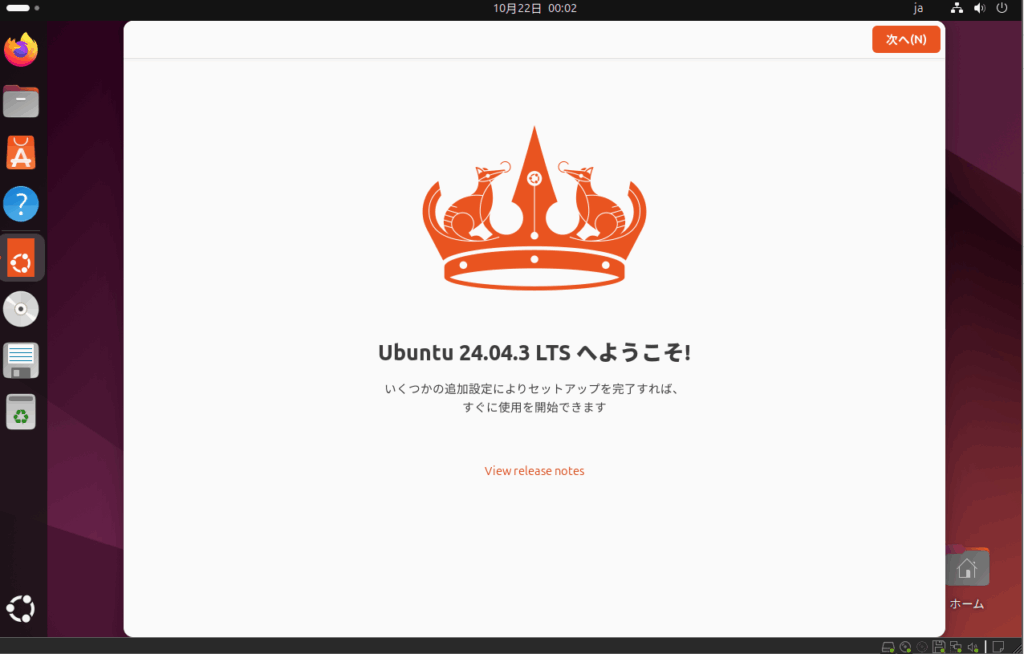1024x654 pixels.
Task: Open the Ubuntu App Center icon
Action: [21, 153]
